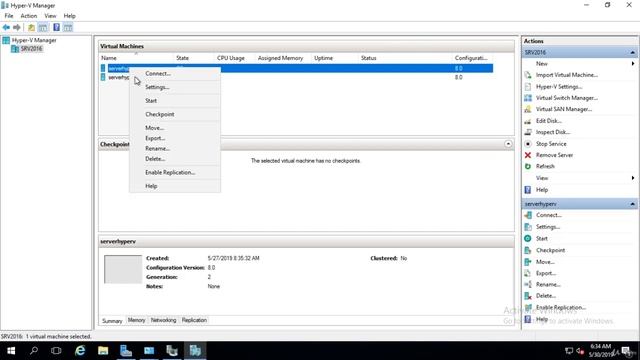The image size is (640, 360).
Task: Choose Rename... from the context menu
Action: [x=175, y=149]
